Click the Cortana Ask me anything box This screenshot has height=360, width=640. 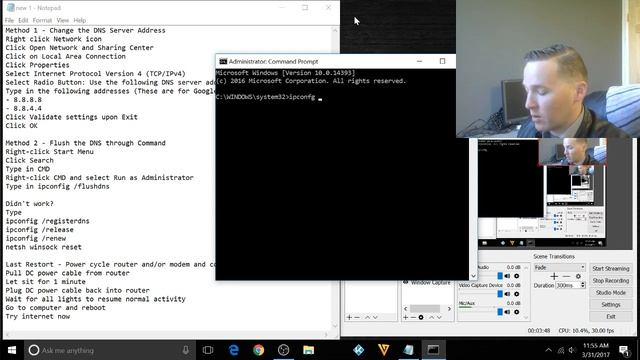(110, 350)
